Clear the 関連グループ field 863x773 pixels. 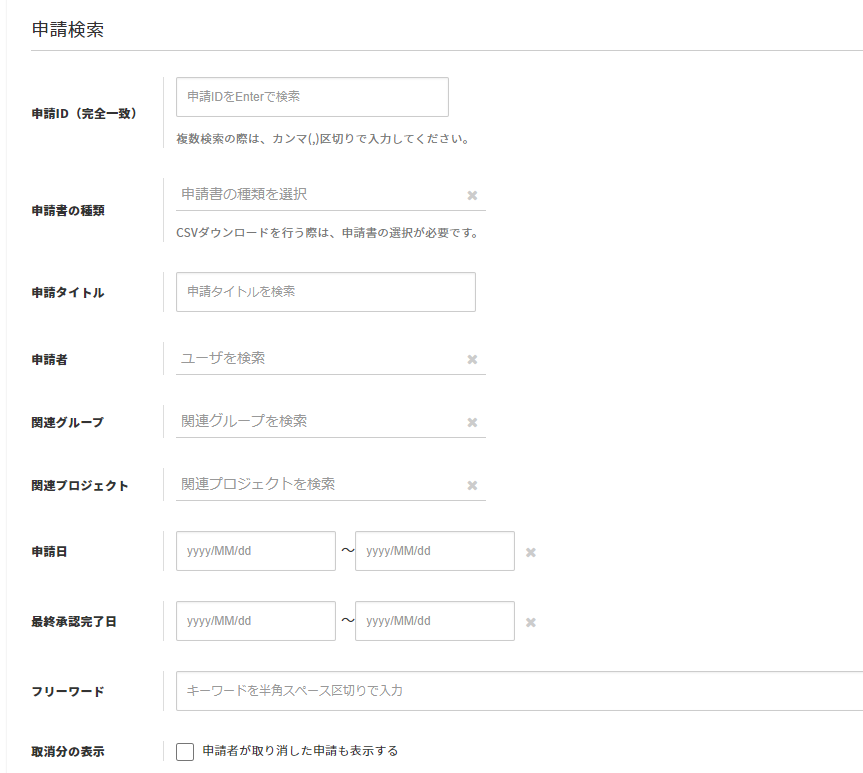tap(472, 423)
